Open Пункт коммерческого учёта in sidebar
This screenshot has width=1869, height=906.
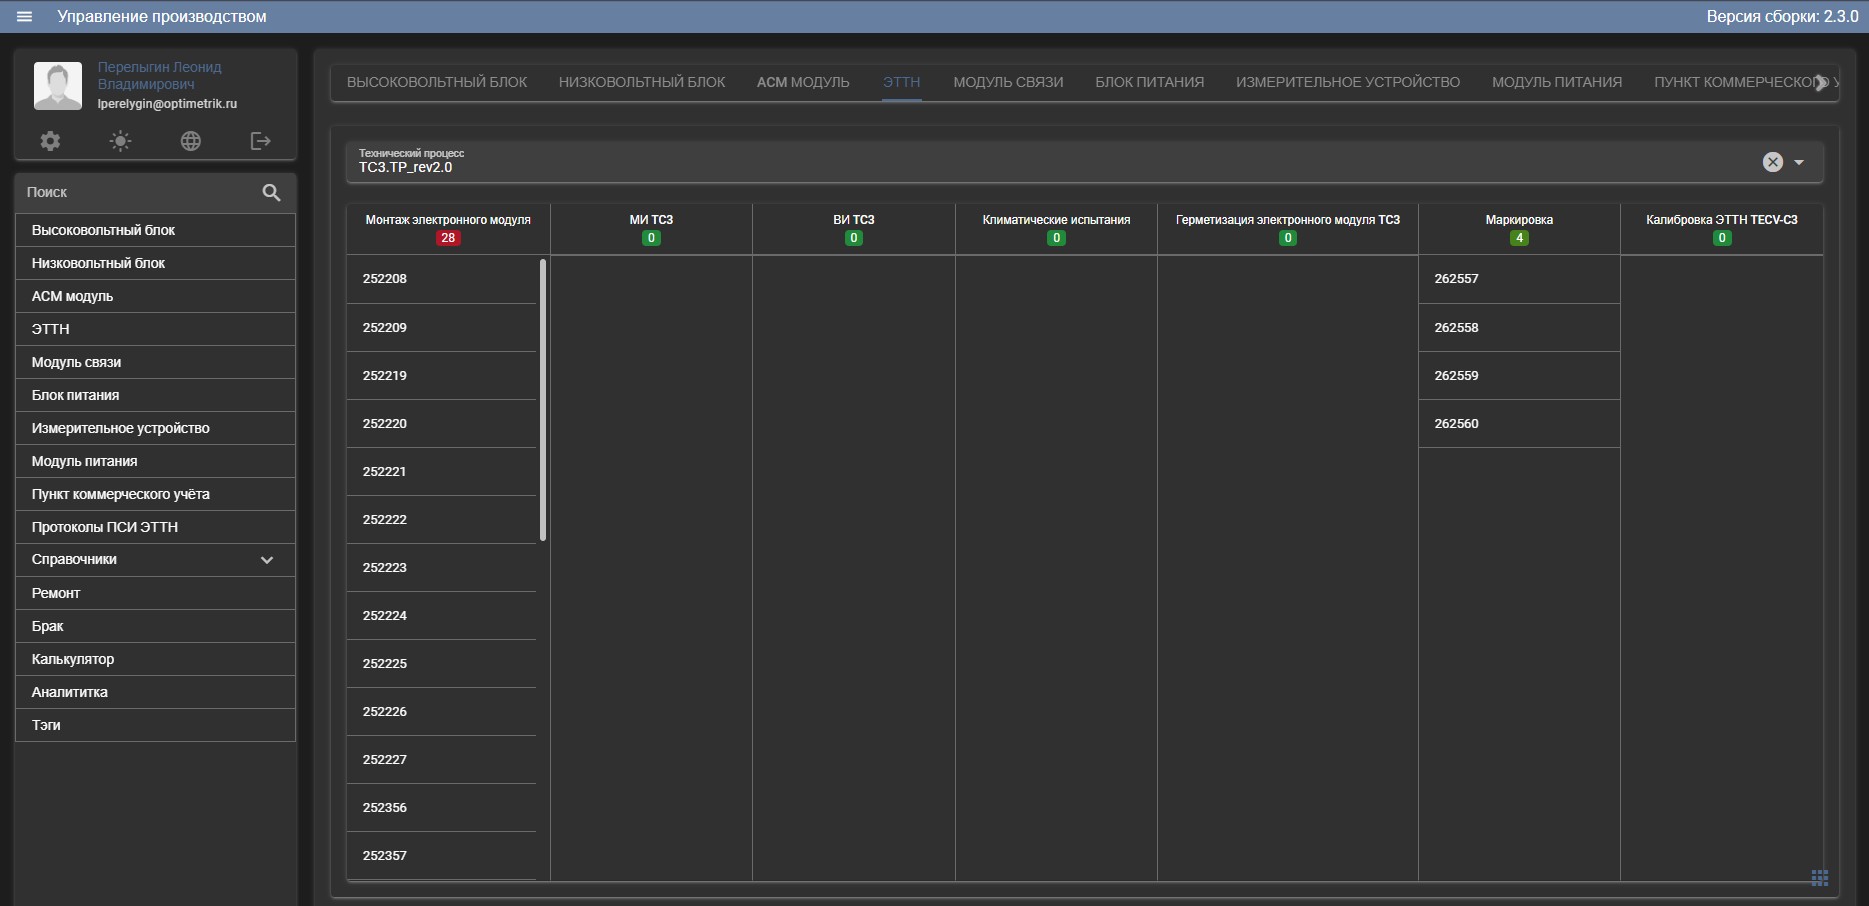(x=155, y=494)
